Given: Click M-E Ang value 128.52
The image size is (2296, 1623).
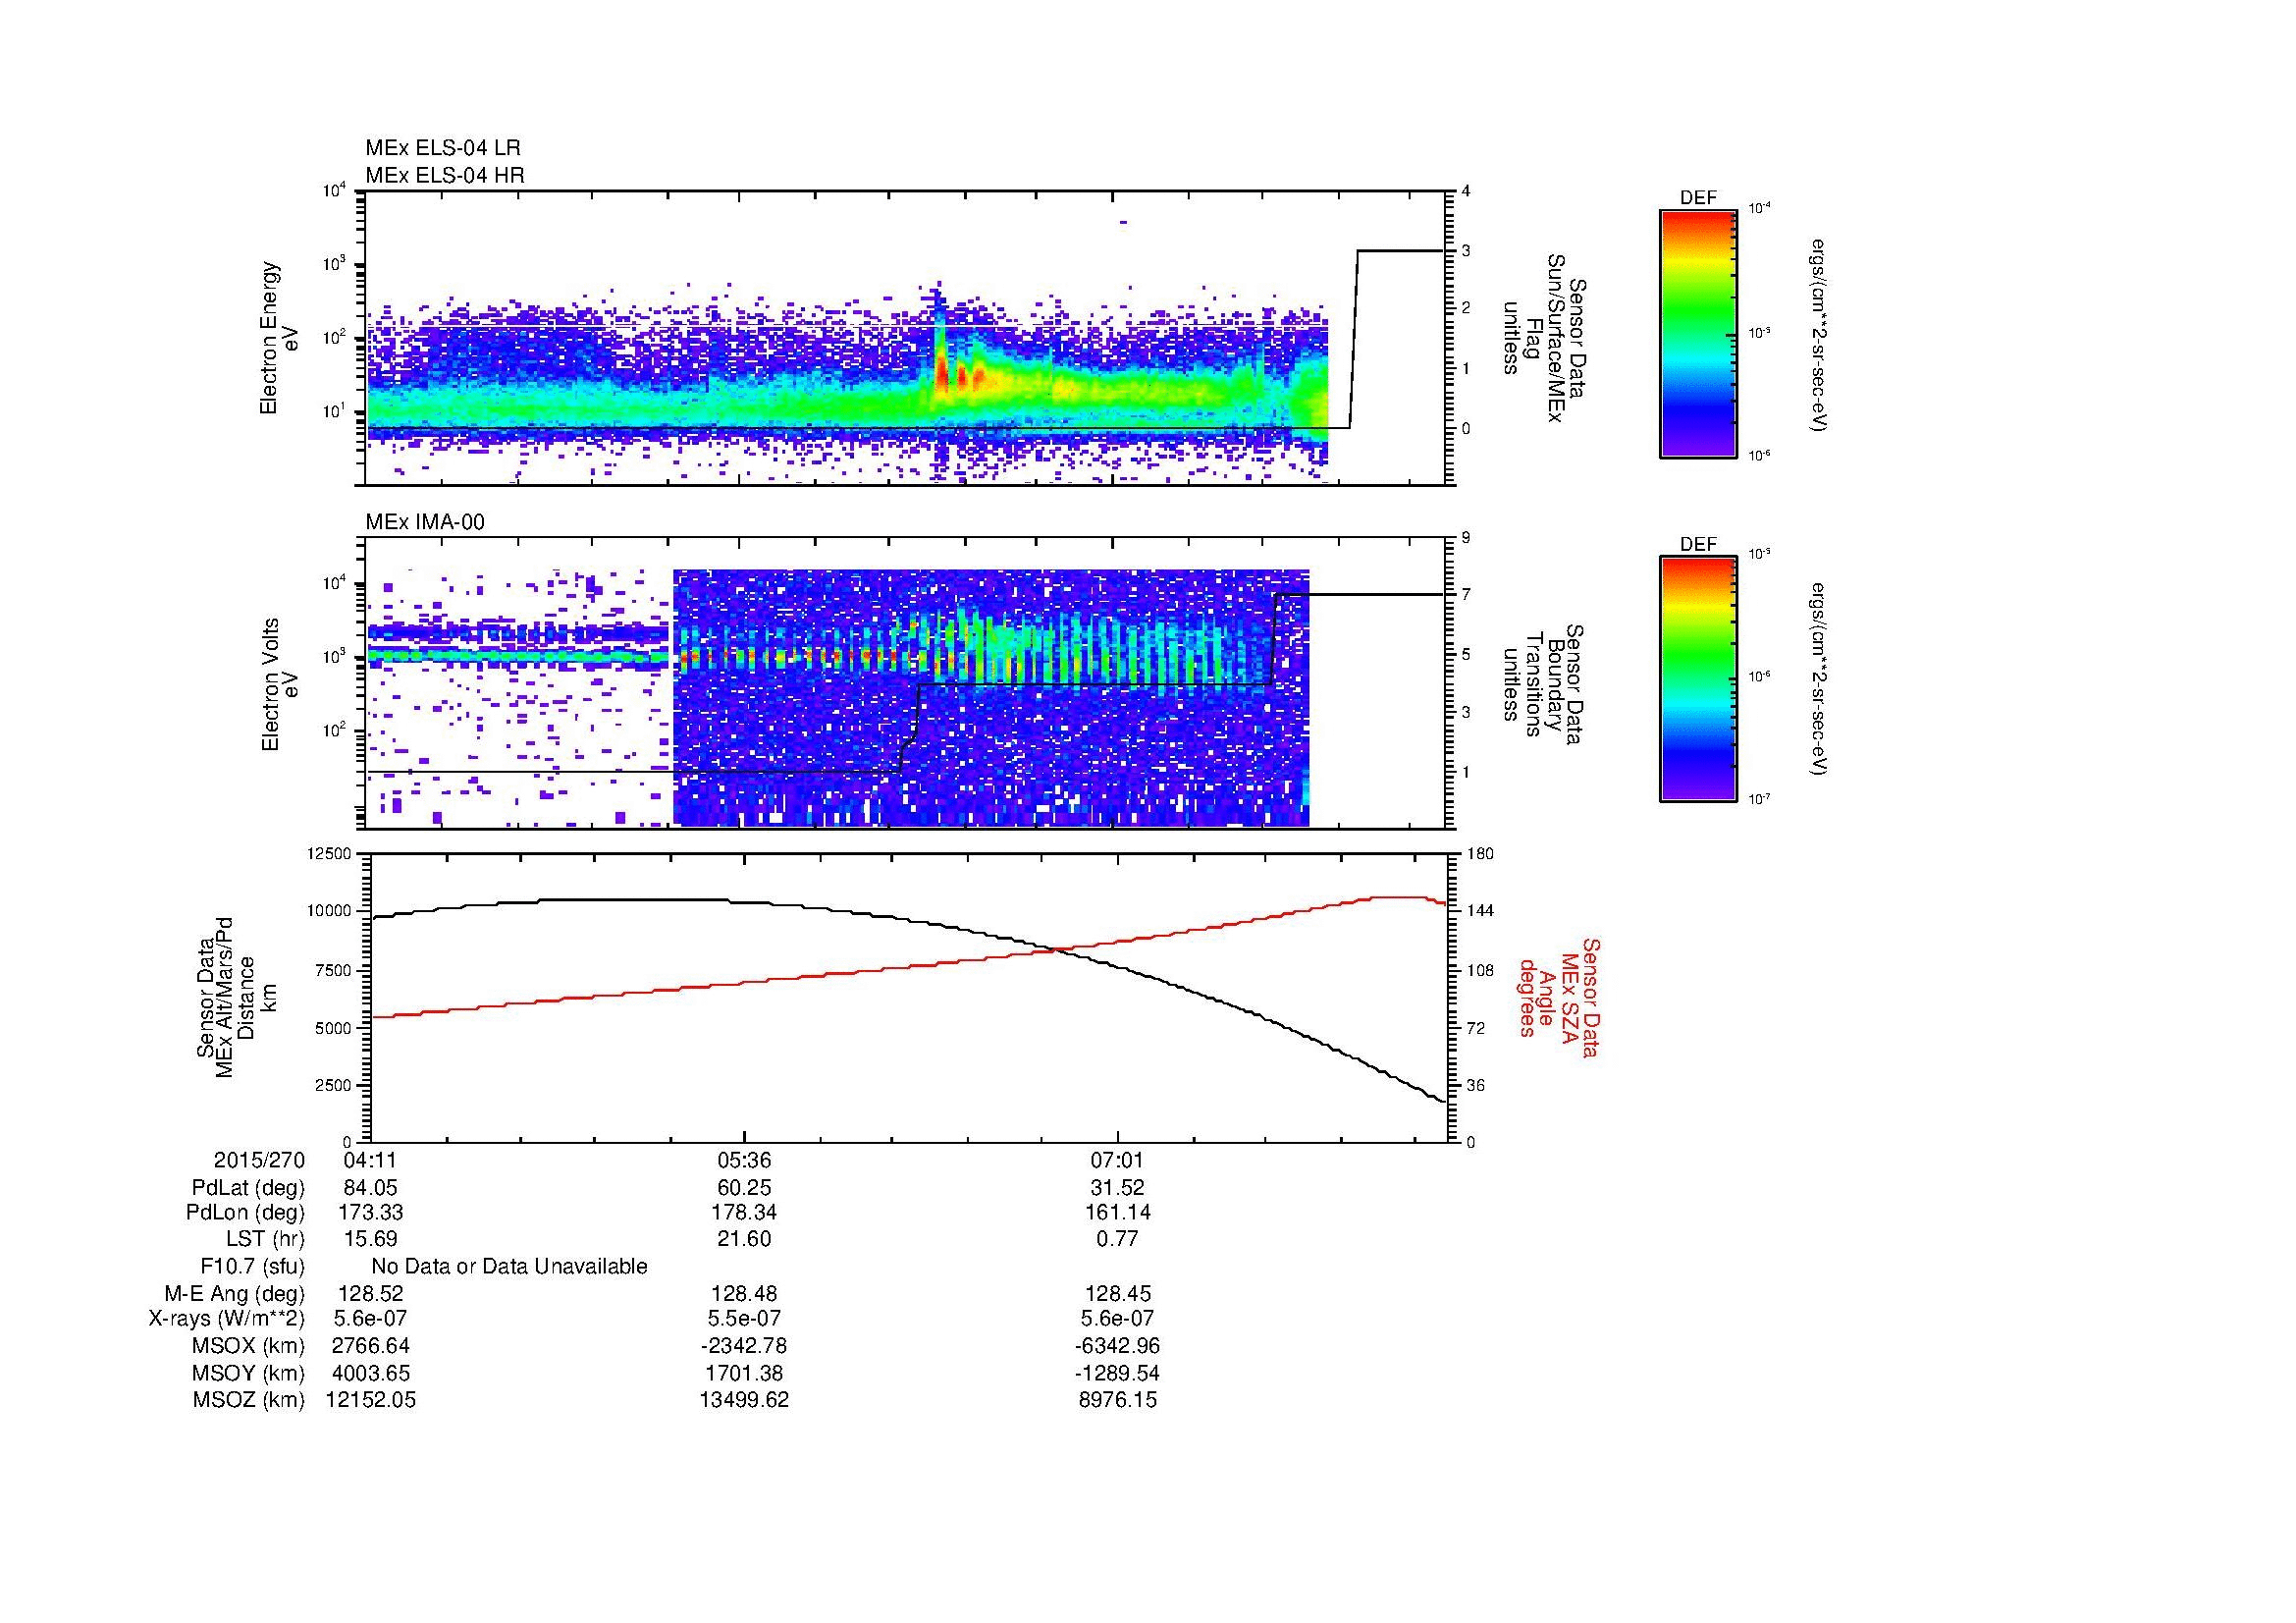Looking at the screenshot, I should pos(371,1293).
